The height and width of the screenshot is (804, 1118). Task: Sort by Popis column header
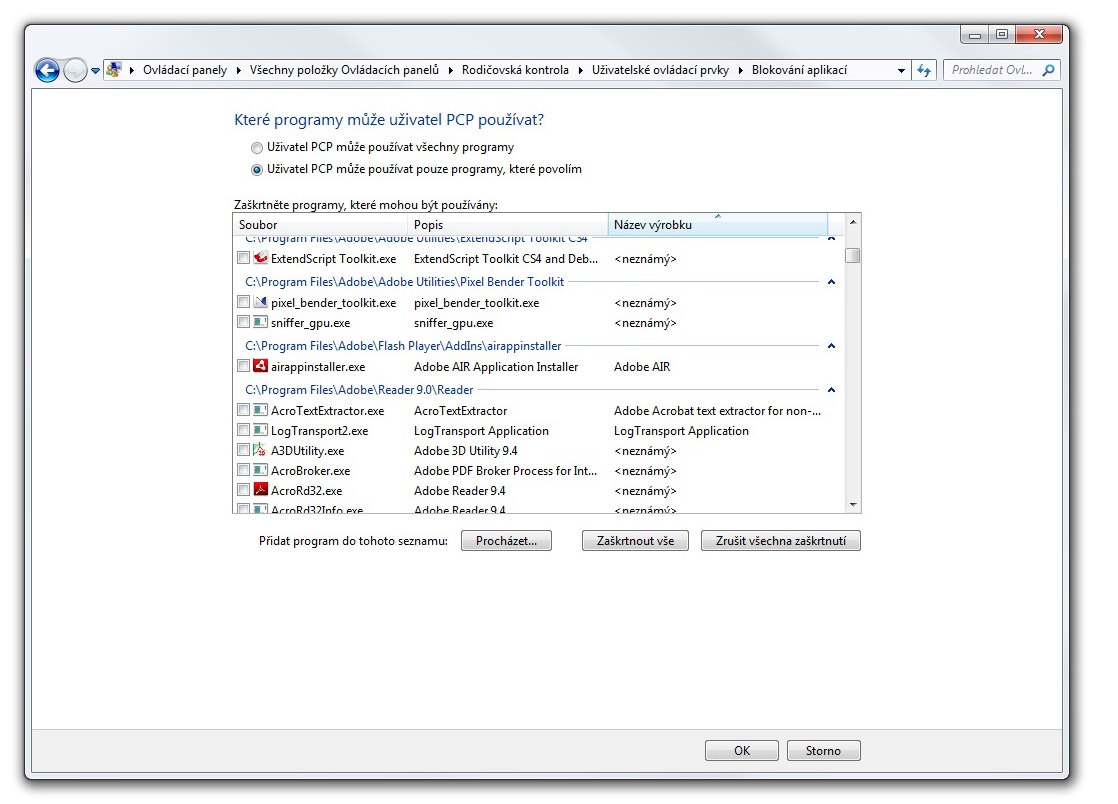[x=508, y=225]
